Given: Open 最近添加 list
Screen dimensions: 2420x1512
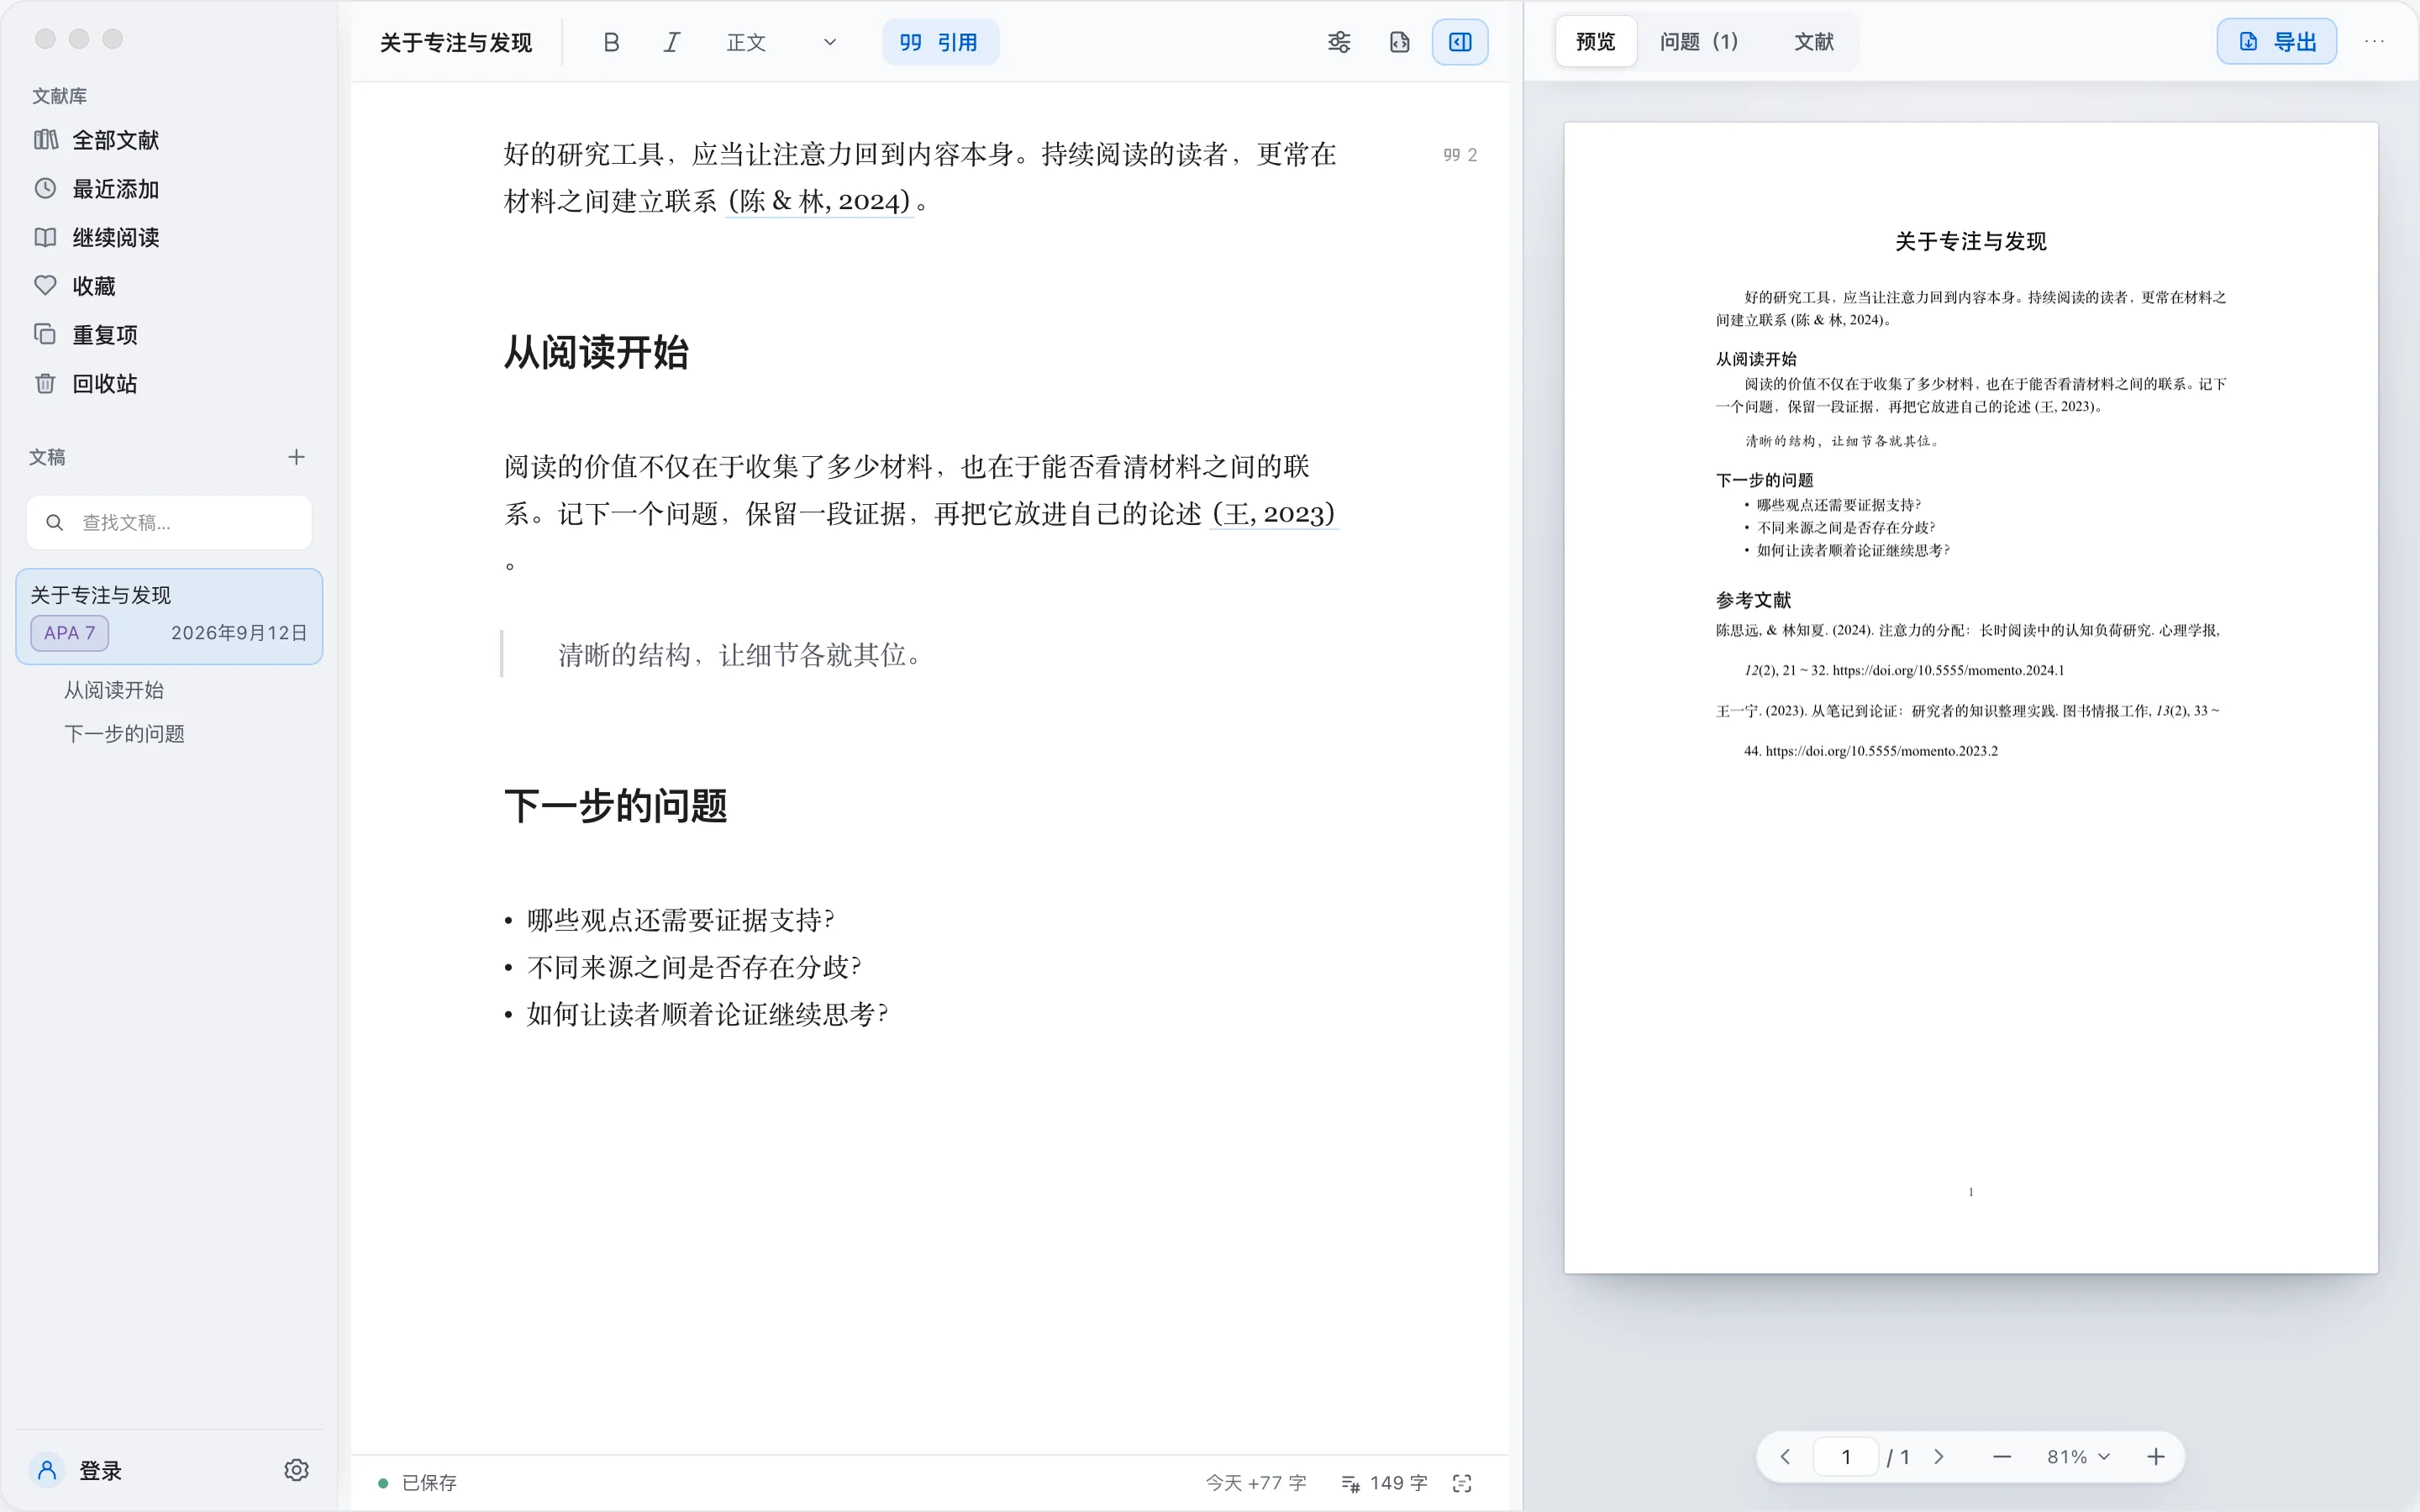Looking at the screenshot, I should pyautogui.click(x=170, y=189).
